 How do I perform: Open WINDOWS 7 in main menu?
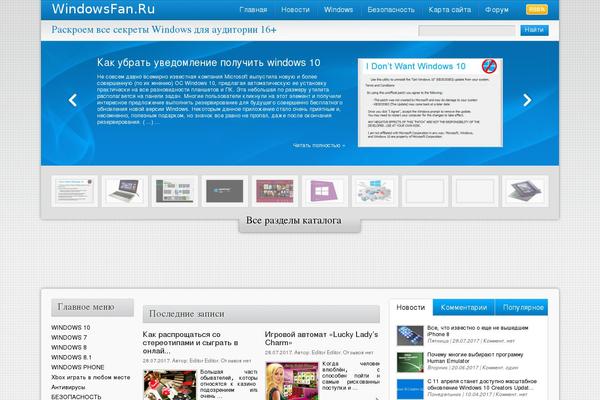(69, 338)
